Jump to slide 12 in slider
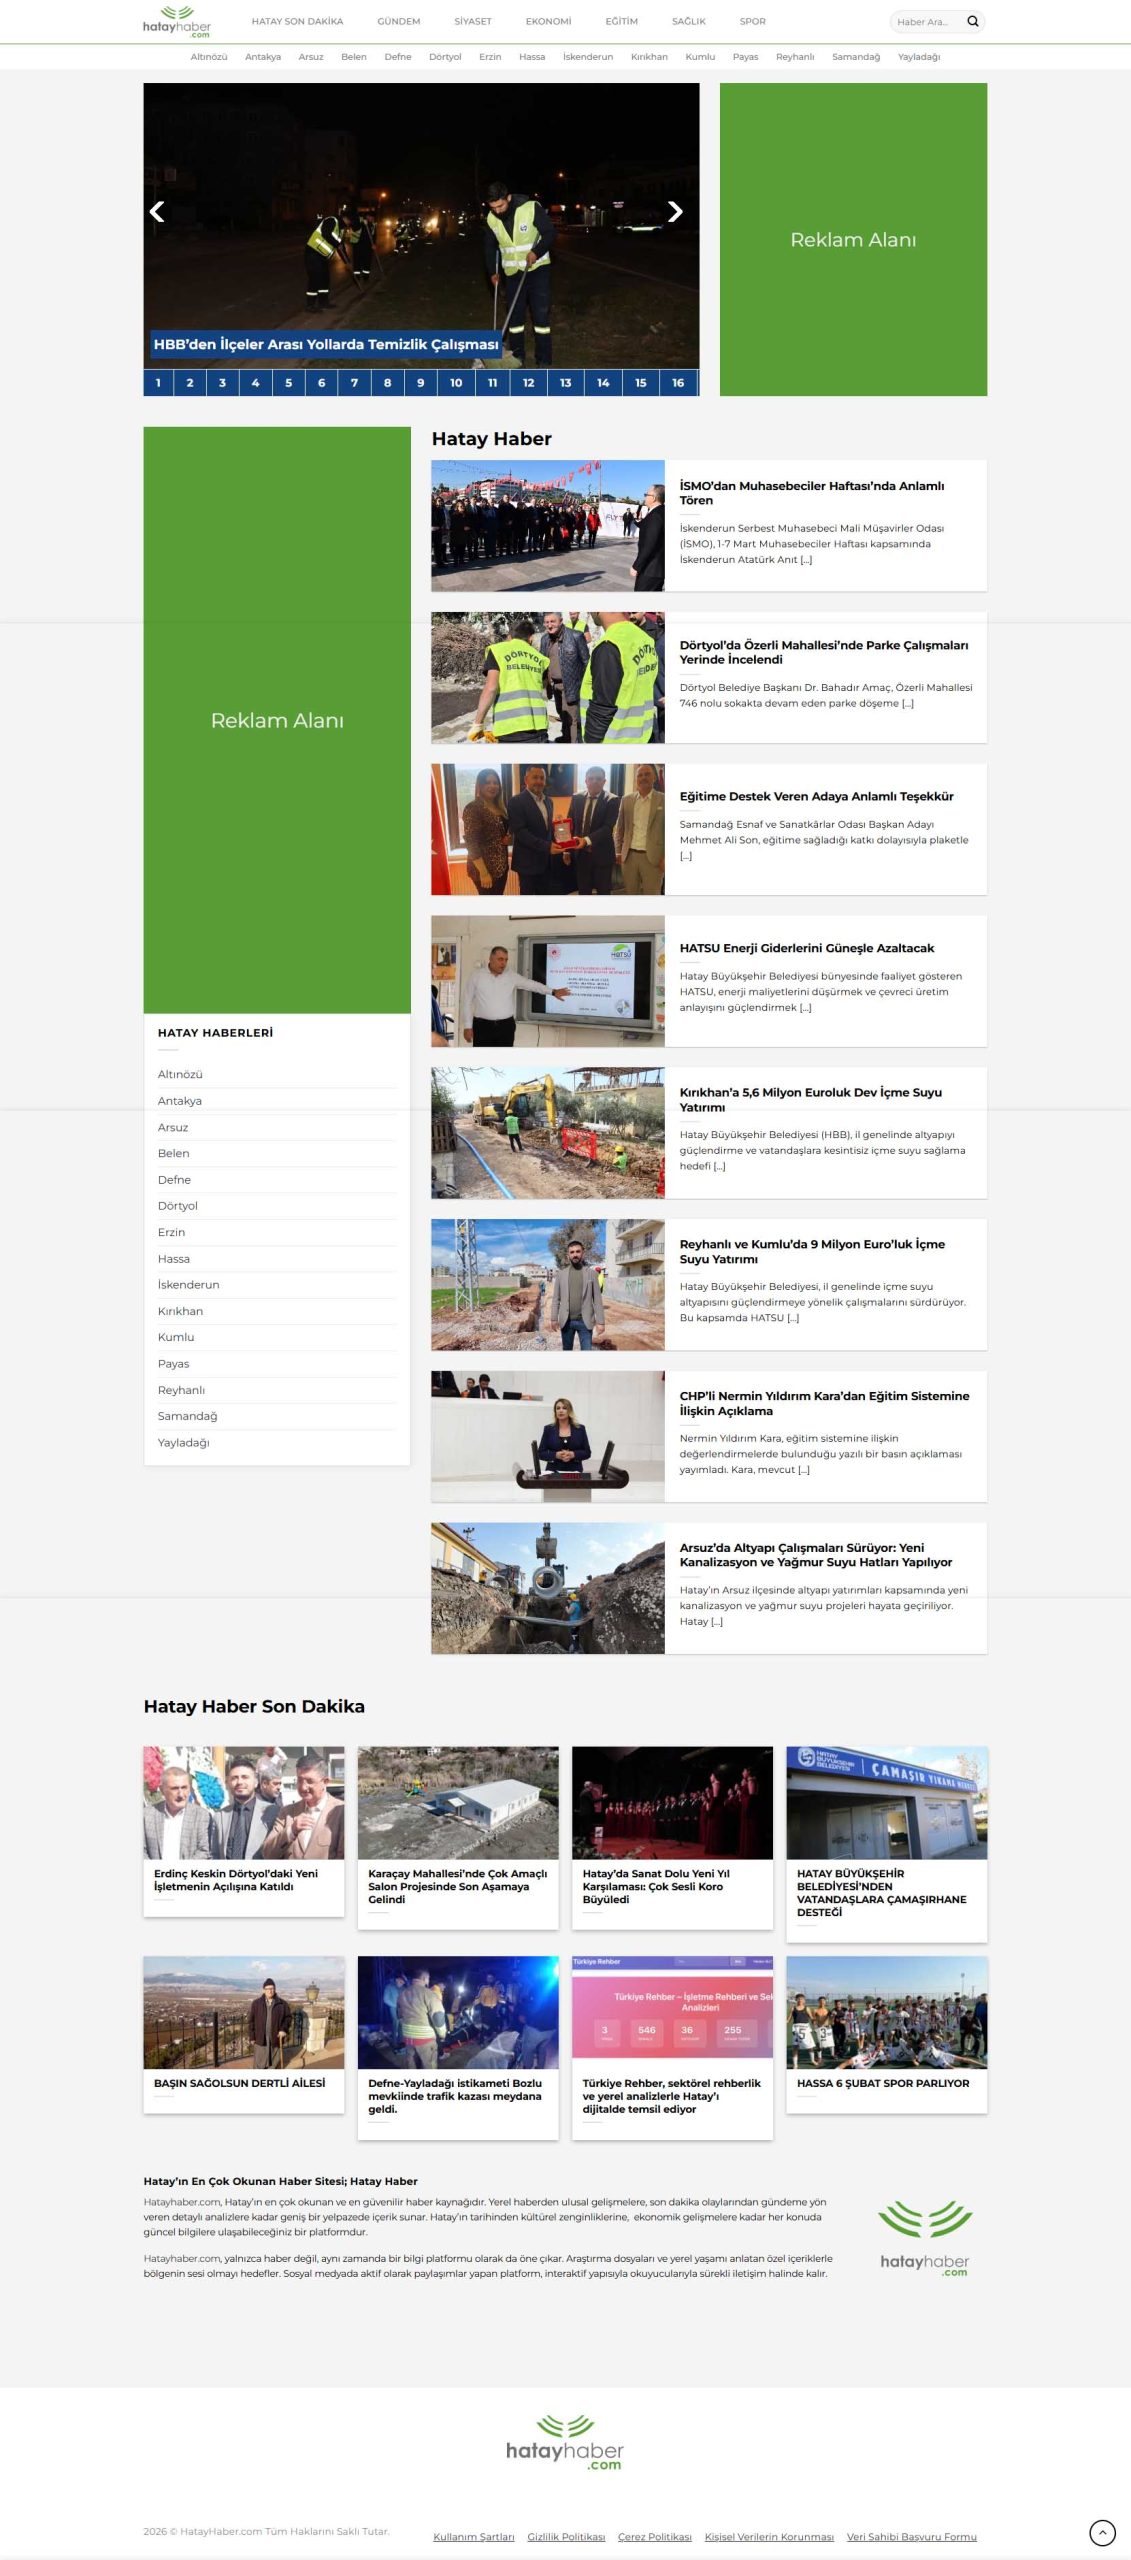Image resolution: width=1131 pixels, height=2560 pixels. click(529, 382)
